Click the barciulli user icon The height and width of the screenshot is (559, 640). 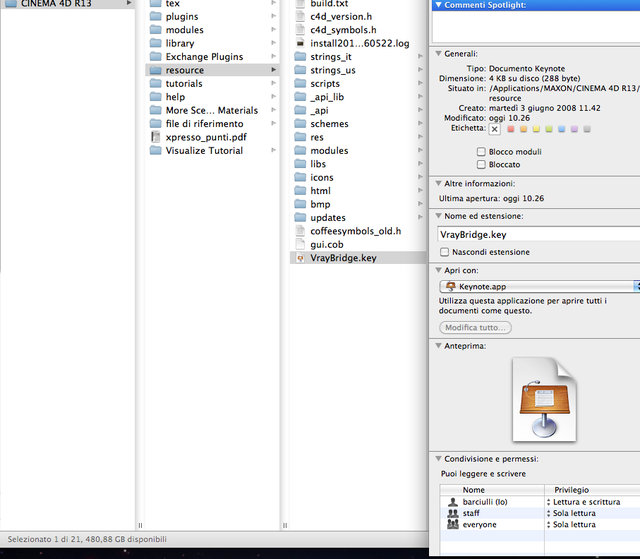(x=453, y=502)
